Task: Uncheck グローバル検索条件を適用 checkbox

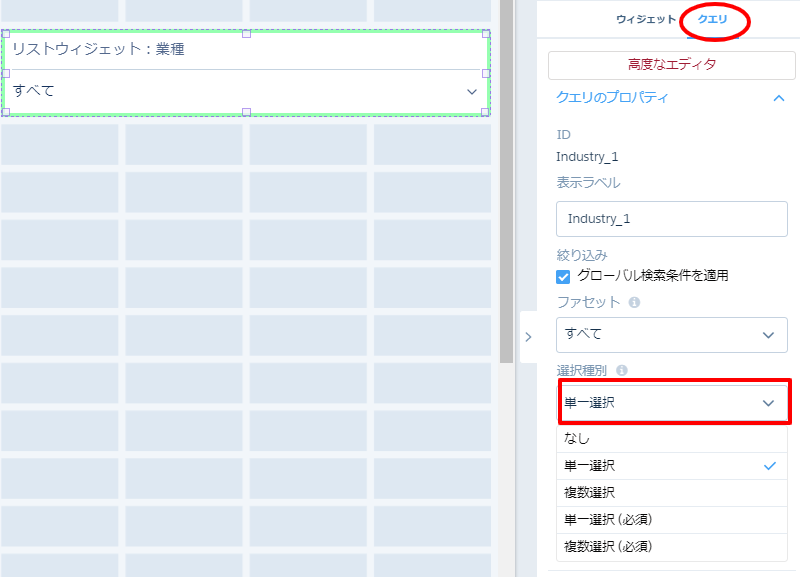Action: coord(563,276)
